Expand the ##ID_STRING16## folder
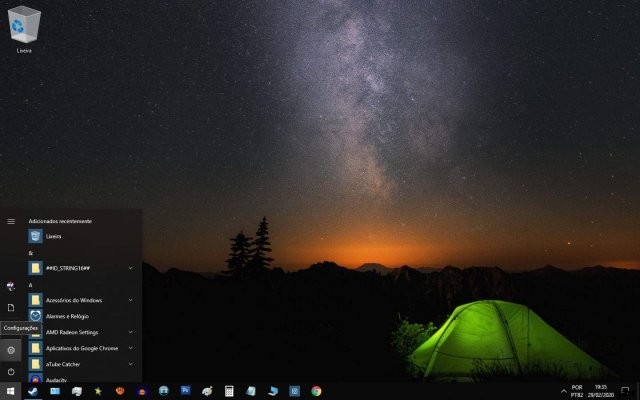This screenshot has height=400, width=640. click(130, 268)
